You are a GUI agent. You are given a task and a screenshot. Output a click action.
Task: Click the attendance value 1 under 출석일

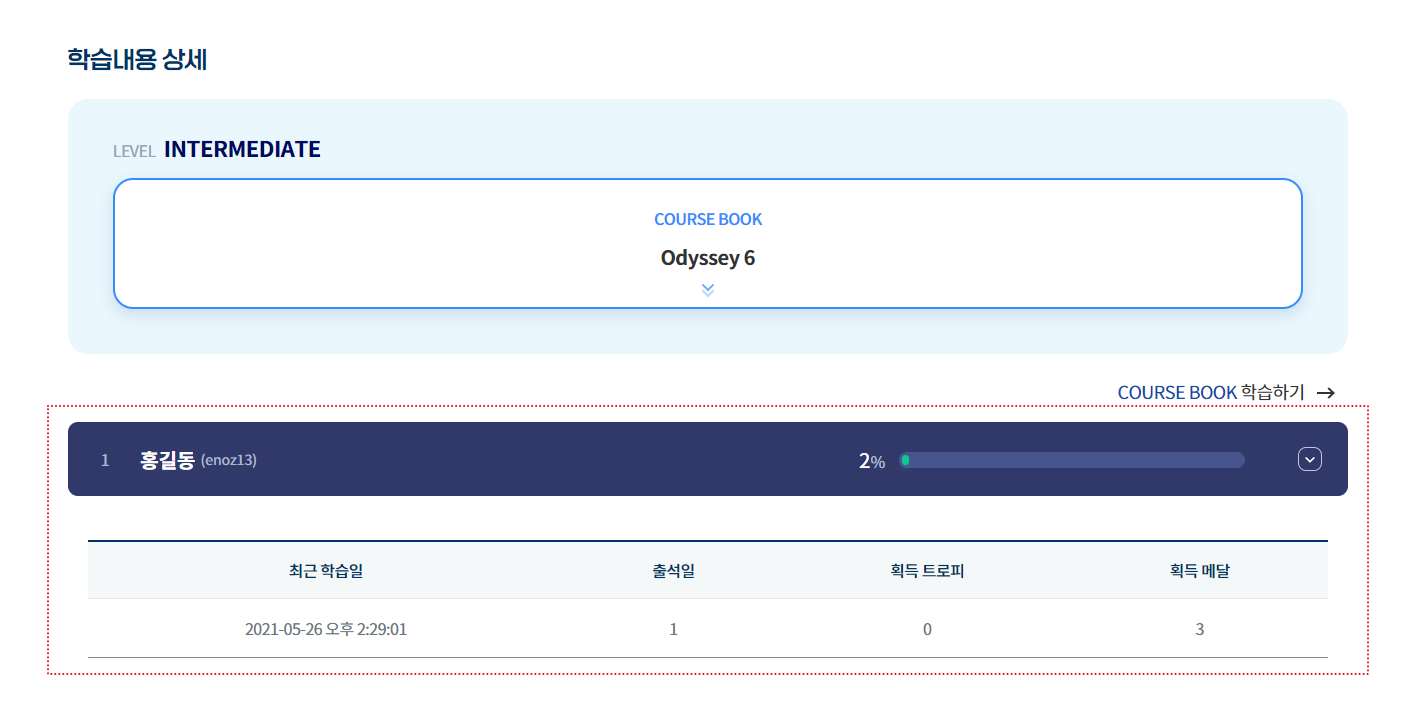point(674,629)
